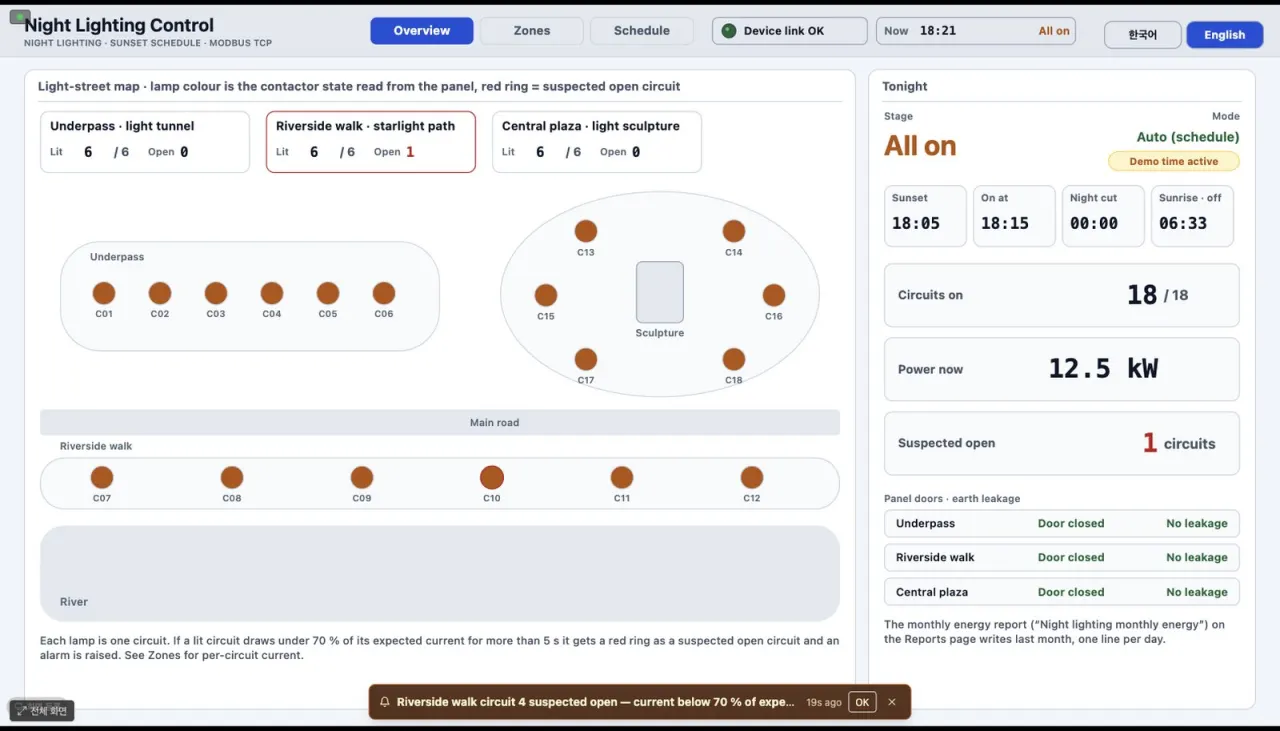Click plaza lamp C13

[x=586, y=231]
